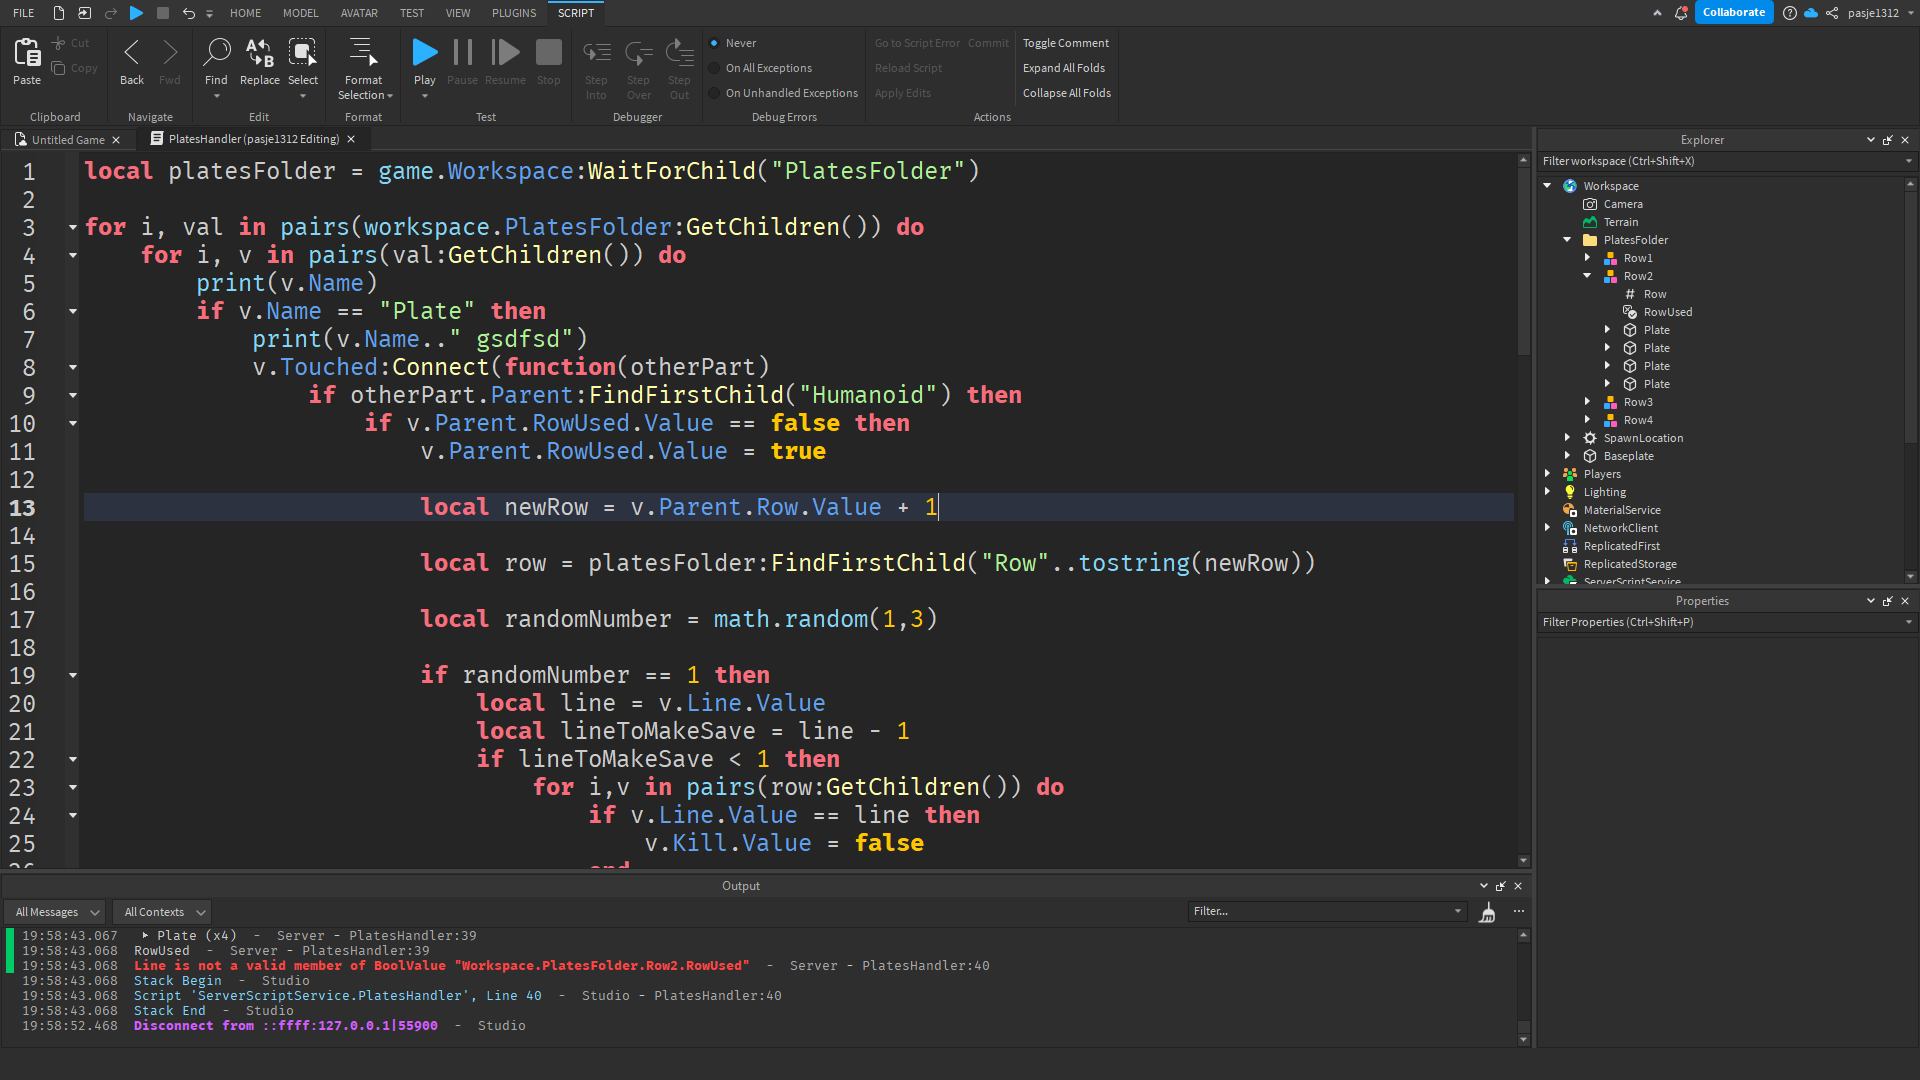Image resolution: width=1920 pixels, height=1080 pixels.
Task: Expand the Players service node
Action: pyautogui.click(x=1547, y=474)
